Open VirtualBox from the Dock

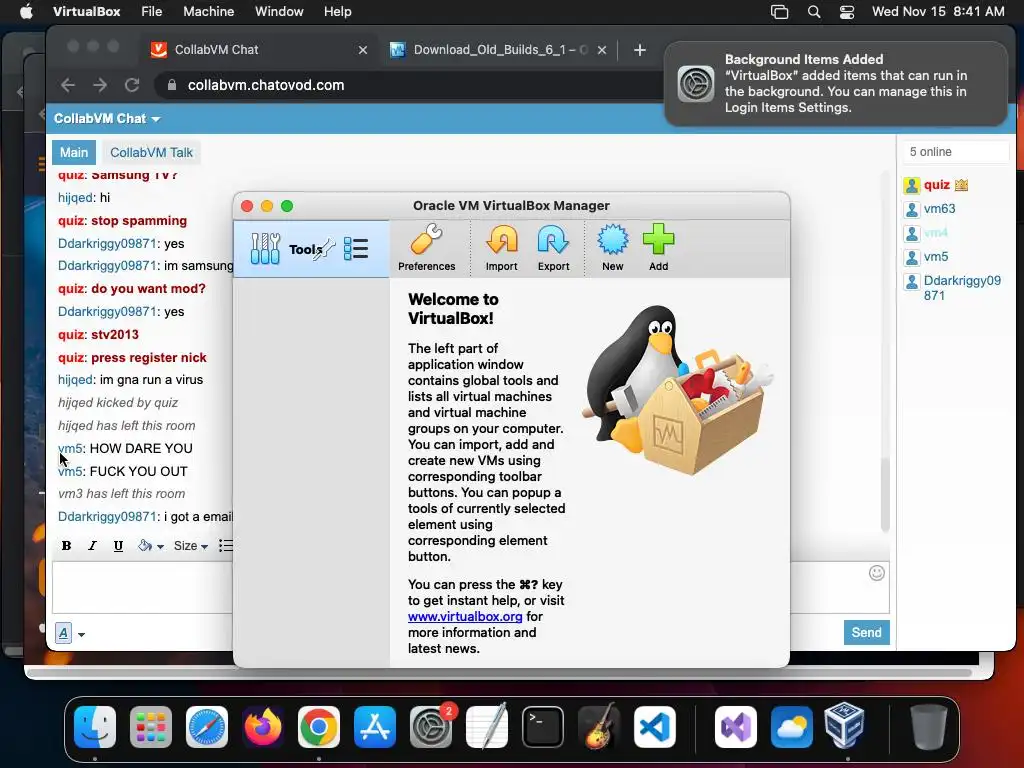click(x=844, y=726)
